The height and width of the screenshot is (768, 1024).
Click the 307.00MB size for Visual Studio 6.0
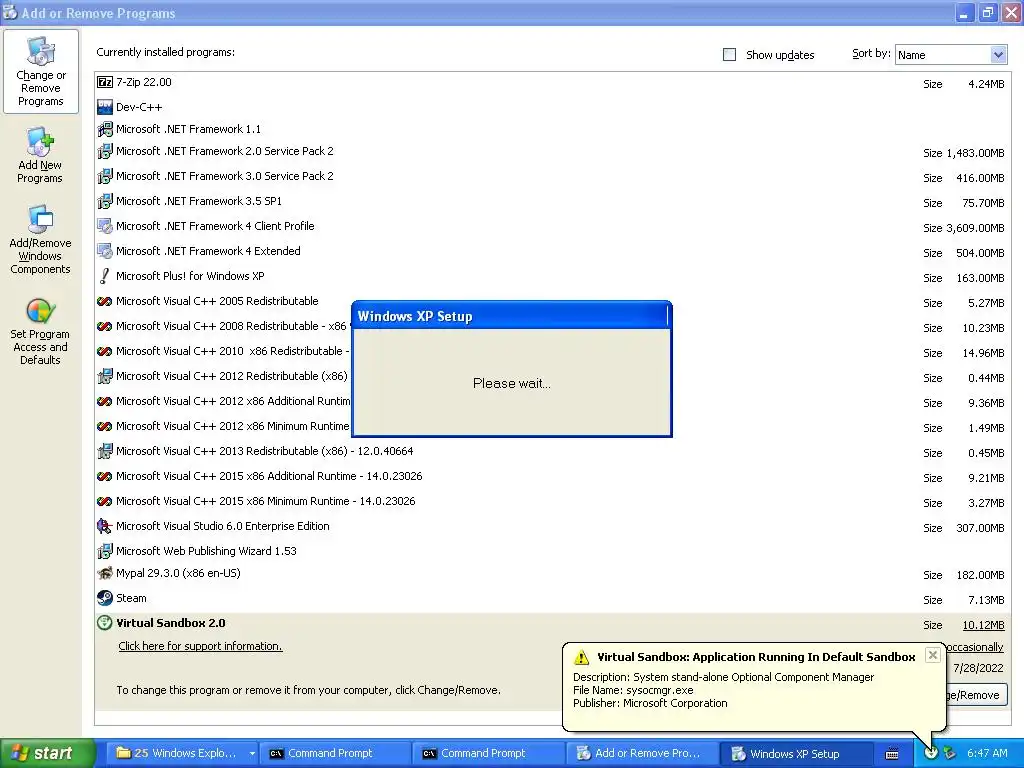[x=980, y=528]
